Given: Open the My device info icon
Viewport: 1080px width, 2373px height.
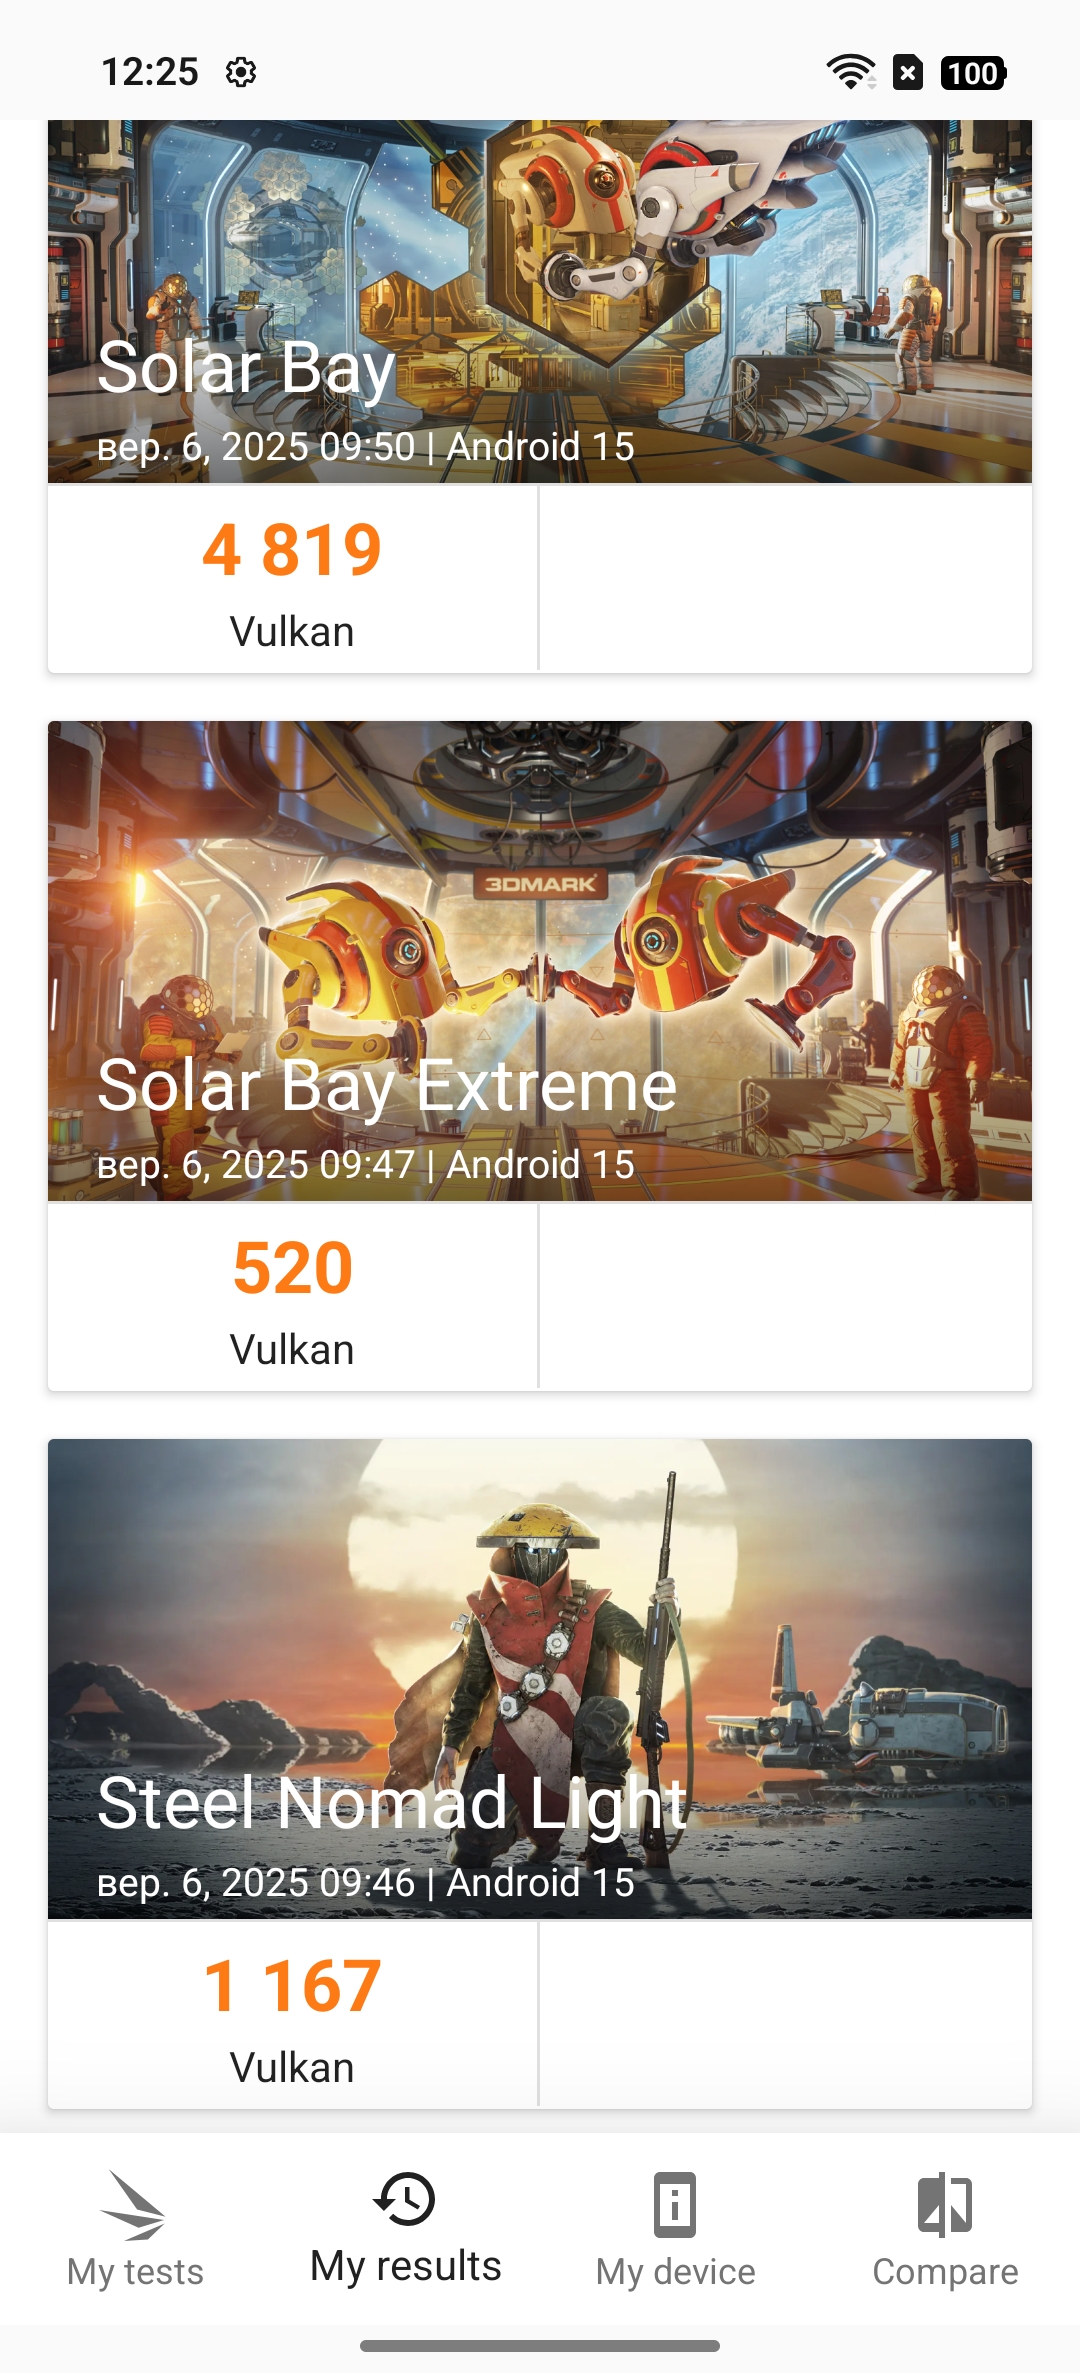Looking at the screenshot, I should click(675, 2204).
